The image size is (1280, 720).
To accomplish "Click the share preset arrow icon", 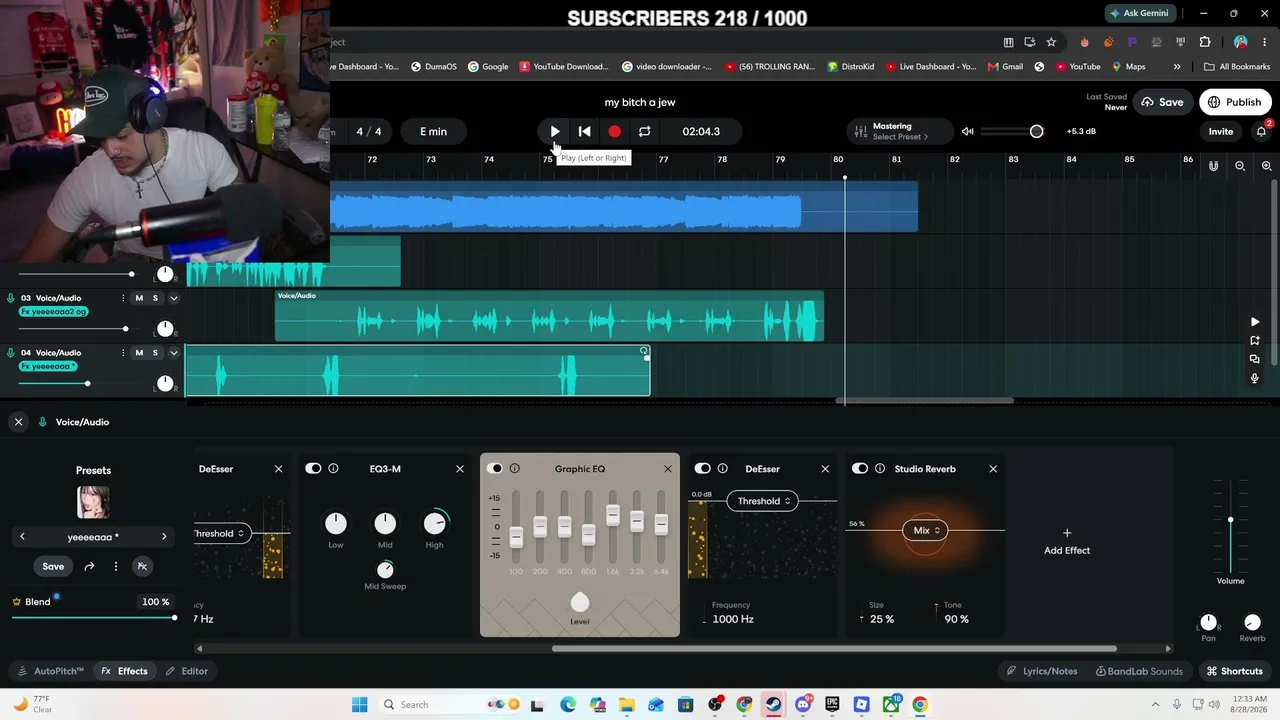I will 89,566.
